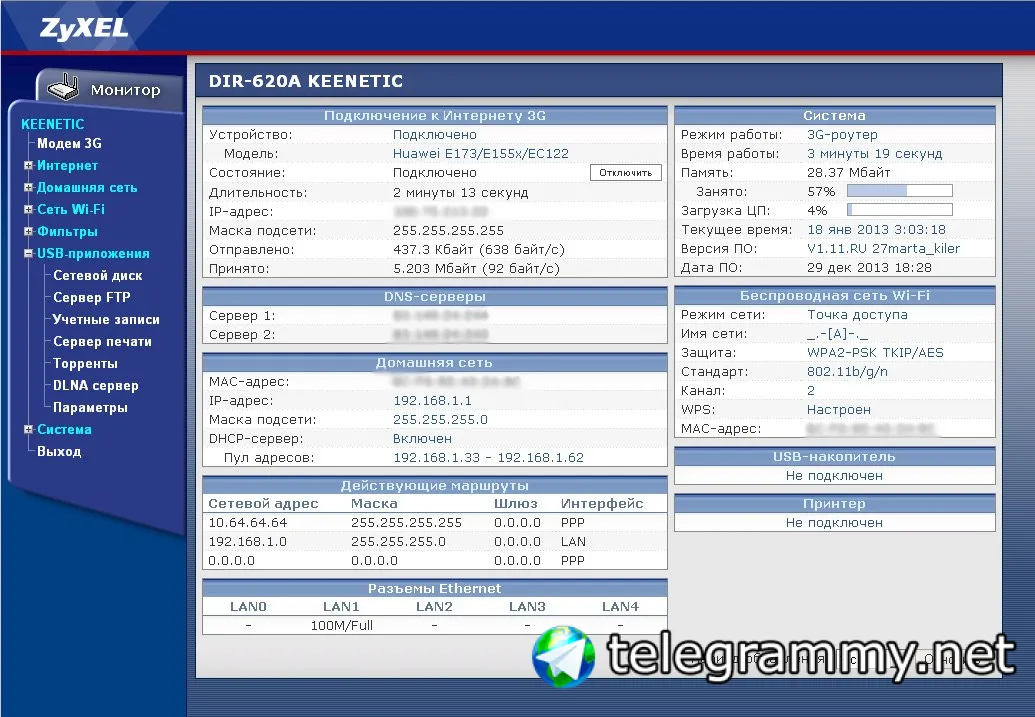This screenshot has width=1035, height=717.
Task: Click the memory value 28.37 Мбайт
Action: click(x=848, y=173)
